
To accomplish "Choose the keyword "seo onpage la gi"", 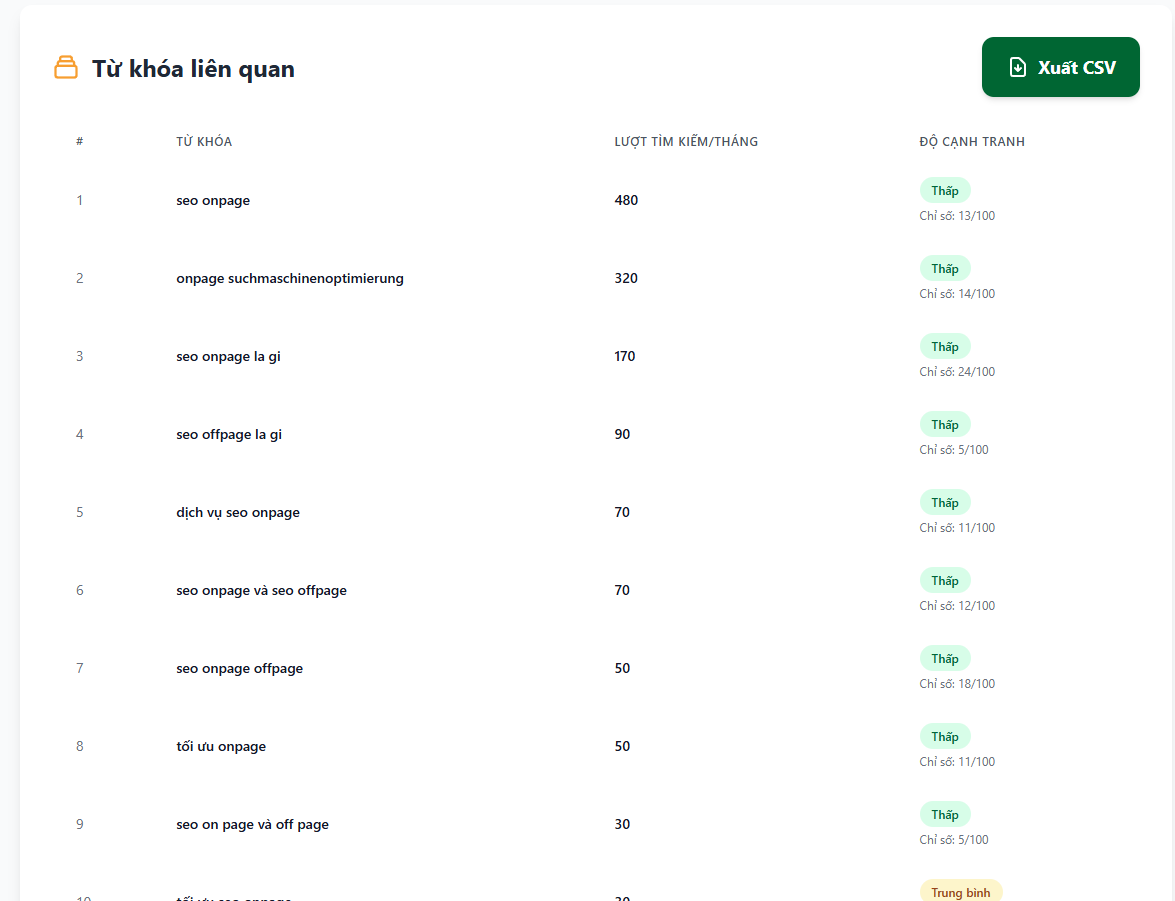I will (228, 357).
